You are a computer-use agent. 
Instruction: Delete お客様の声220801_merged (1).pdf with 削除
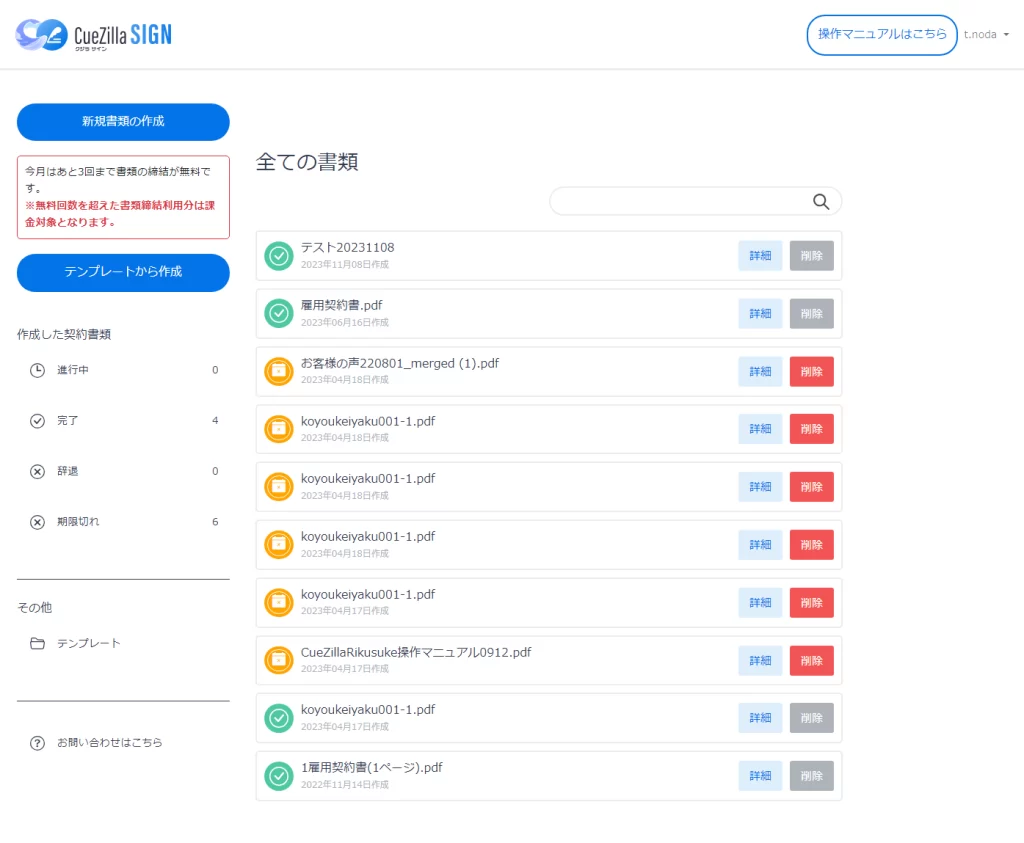(811, 372)
